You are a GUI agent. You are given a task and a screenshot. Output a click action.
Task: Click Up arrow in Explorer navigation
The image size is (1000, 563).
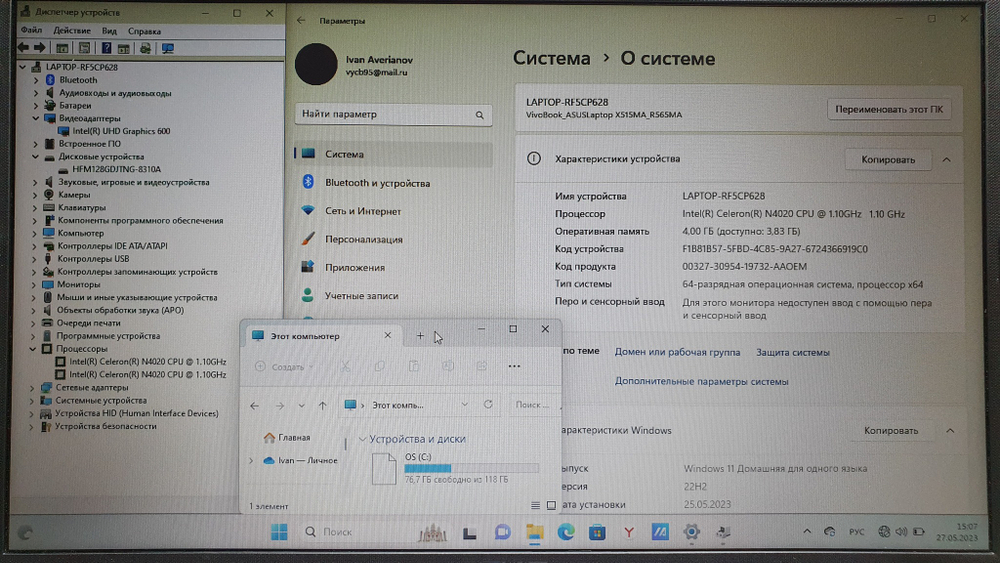323,405
